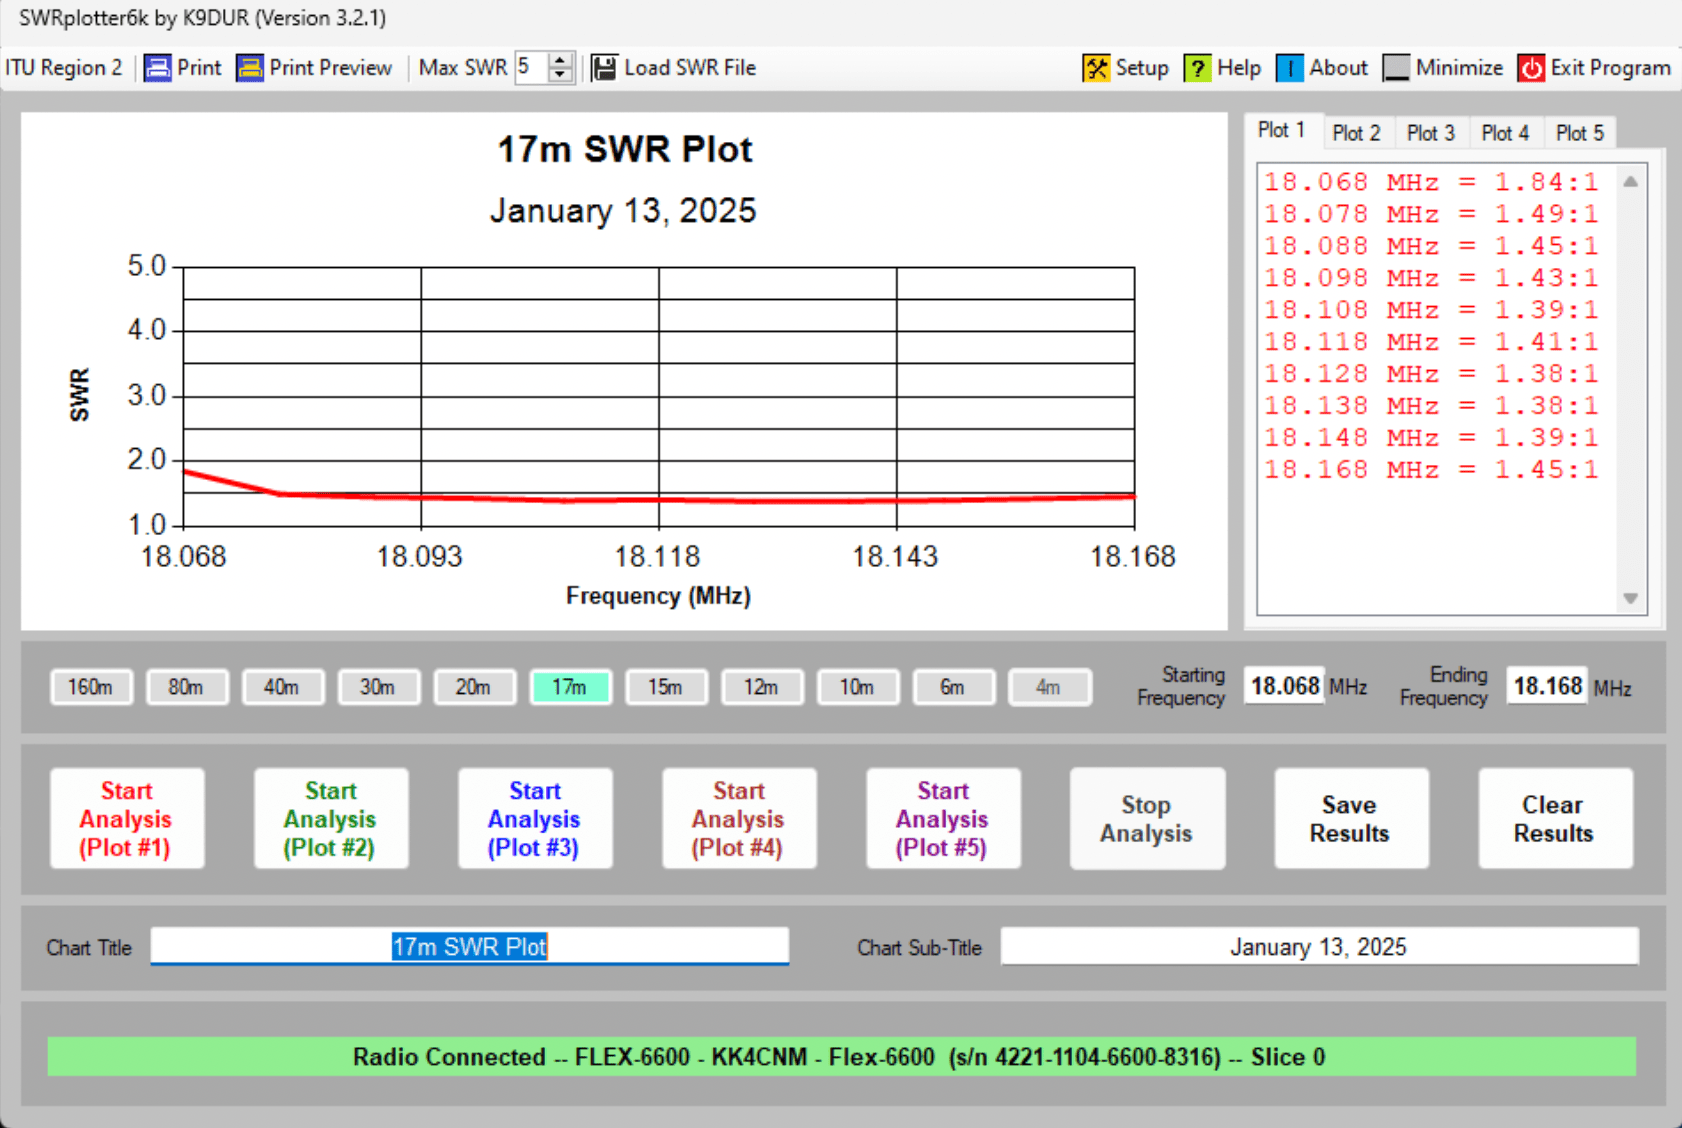This screenshot has height=1128, width=1682.
Task: Click the 18.068 MHz = 1.84:1 result row
Action: 1431,182
